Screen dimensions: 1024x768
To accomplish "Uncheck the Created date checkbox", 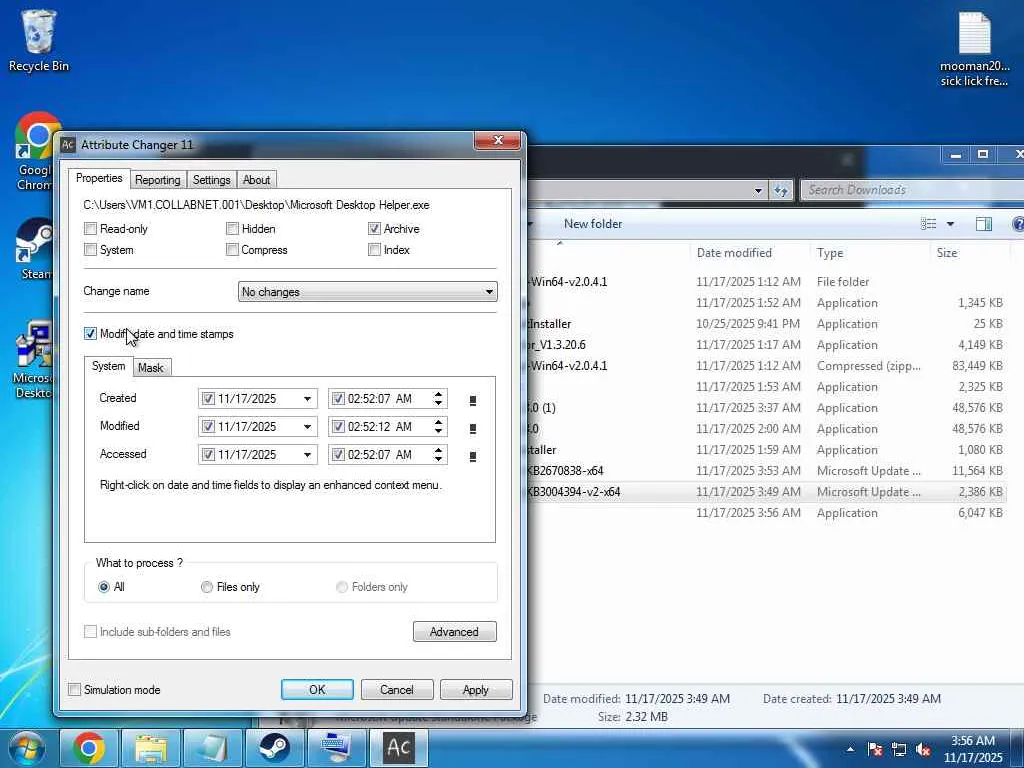I will (208, 398).
